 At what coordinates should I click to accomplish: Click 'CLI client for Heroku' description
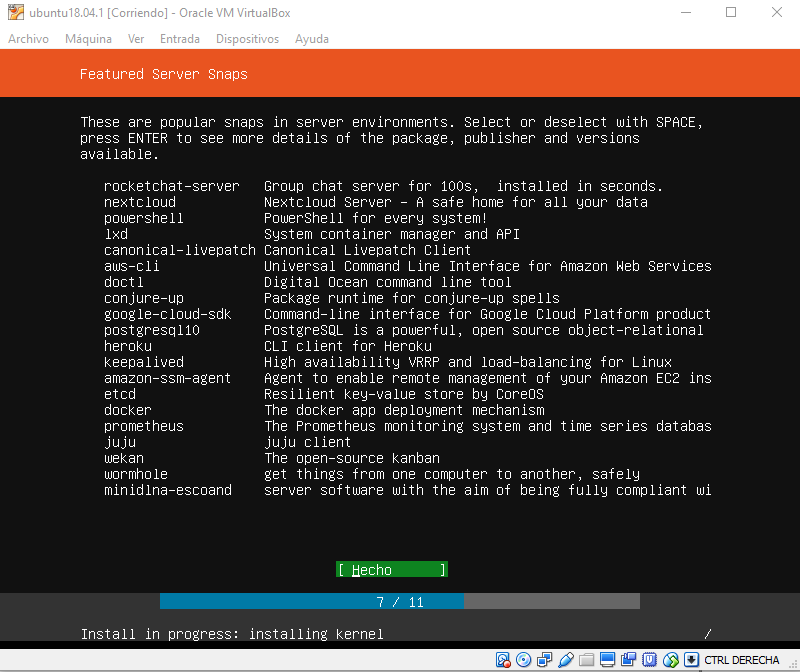[x=348, y=346]
